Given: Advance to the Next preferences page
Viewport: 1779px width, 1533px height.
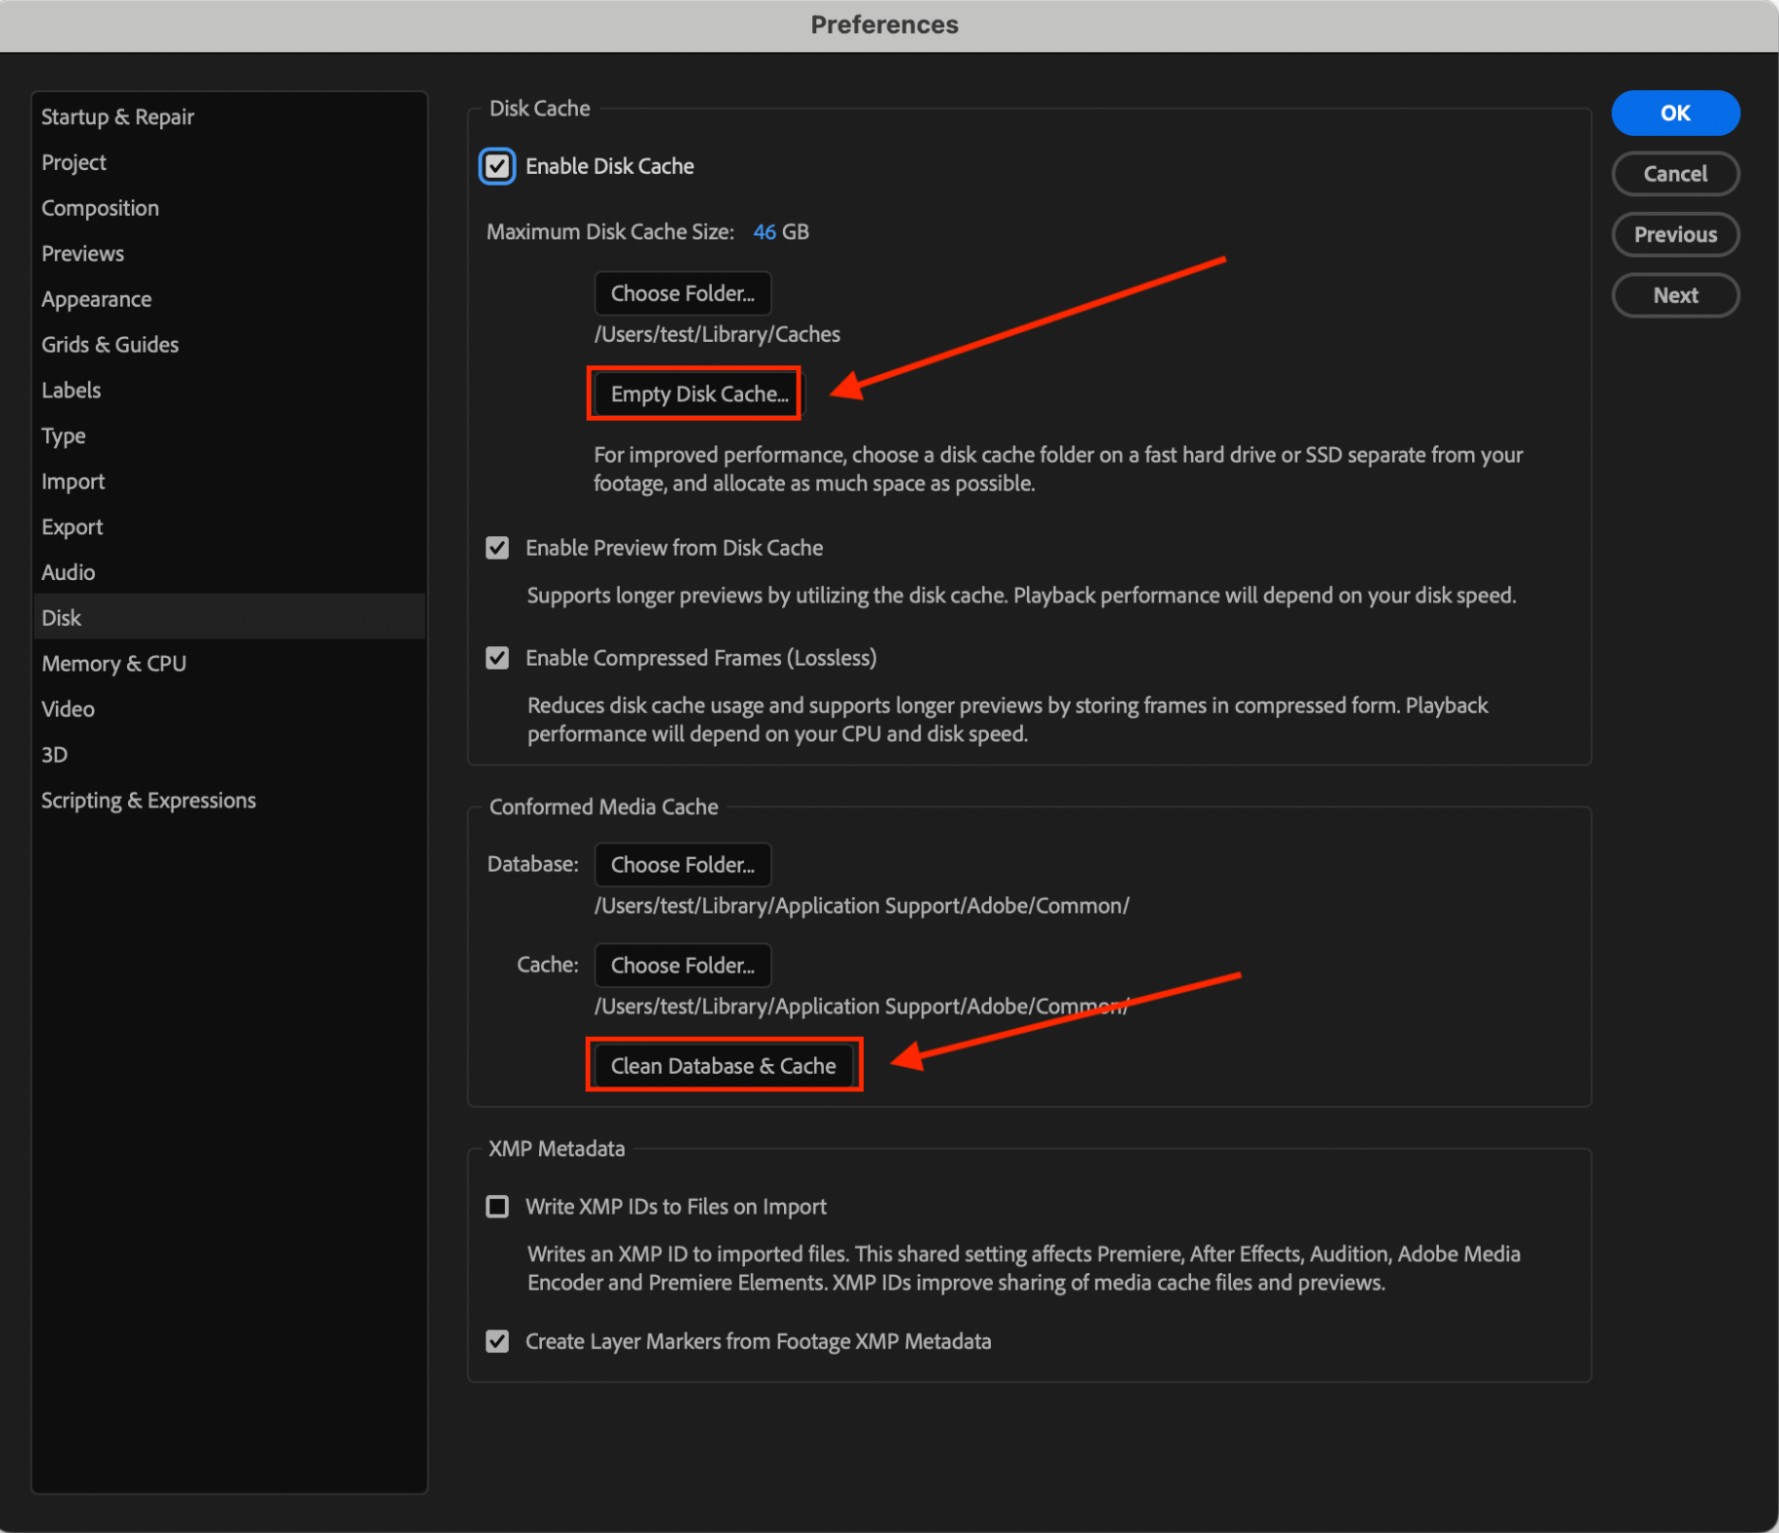Looking at the screenshot, I should coord(1675,295).
